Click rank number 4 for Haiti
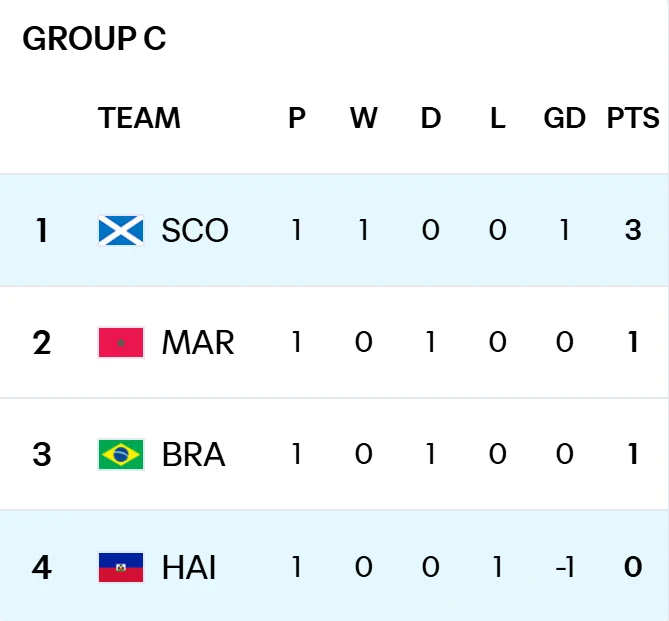 pyautogui.click(x=42, y=568)
